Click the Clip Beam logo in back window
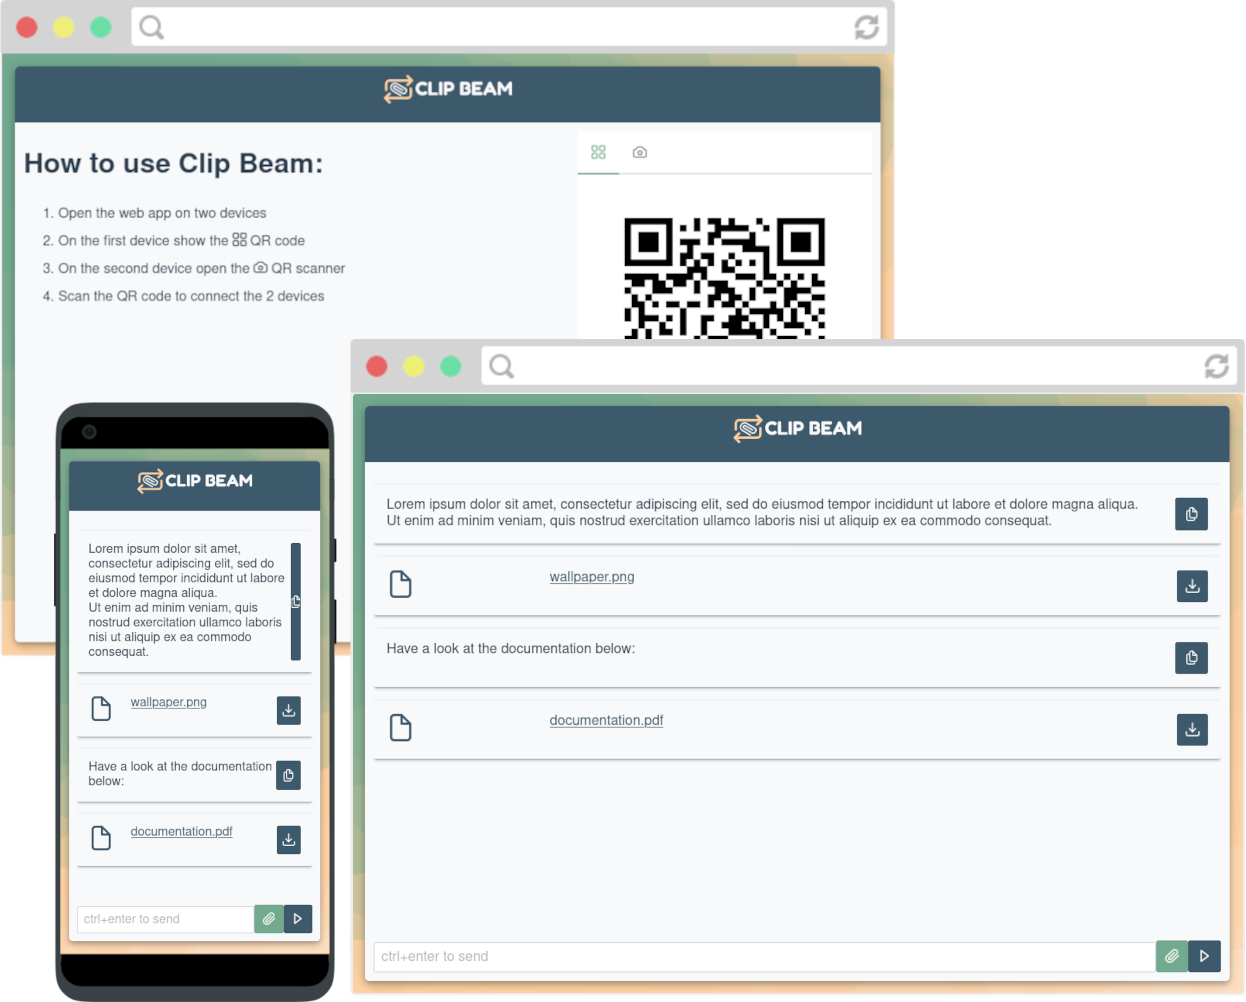 (448, 89)
